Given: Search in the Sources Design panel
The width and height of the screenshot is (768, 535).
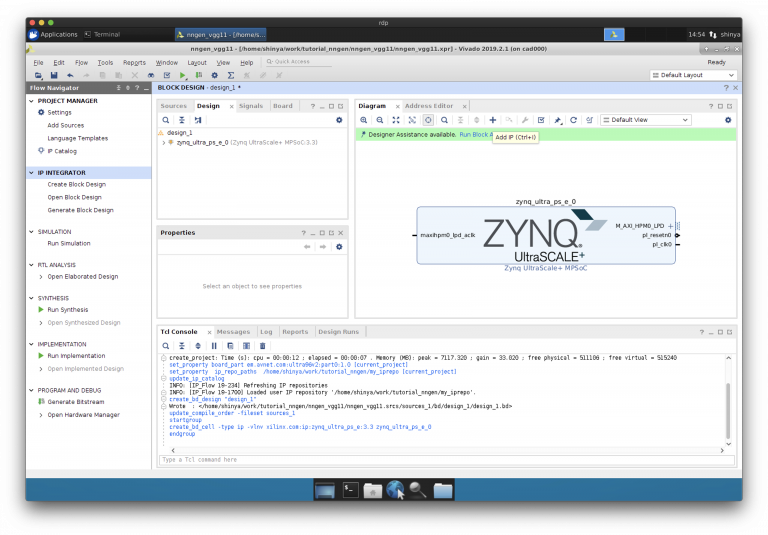Looking at the screenshot, I should pyautogui.click(x=166, y=120).
